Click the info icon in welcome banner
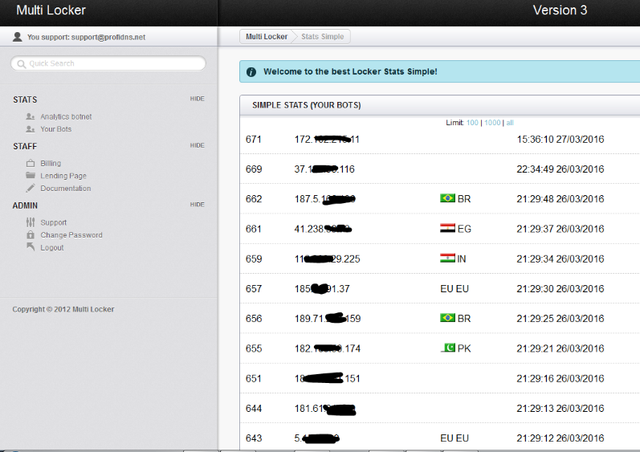Image resolution: width=640 pixels, height=452 pixels. pos(251,72)
